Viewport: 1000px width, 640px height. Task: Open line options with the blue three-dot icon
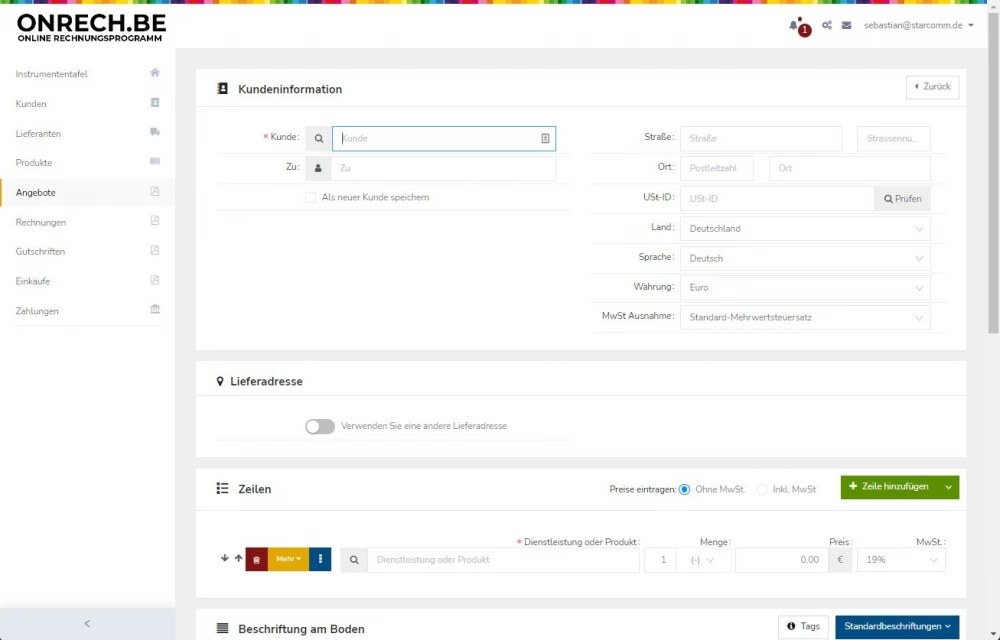(320, 559)
